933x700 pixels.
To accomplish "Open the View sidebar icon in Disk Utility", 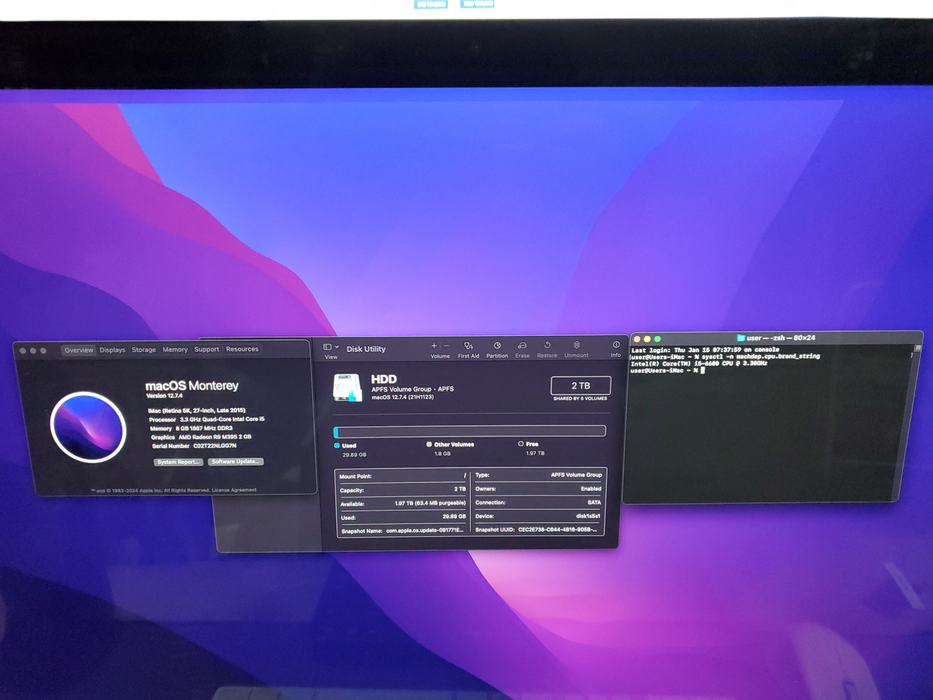I will [327, 346].
